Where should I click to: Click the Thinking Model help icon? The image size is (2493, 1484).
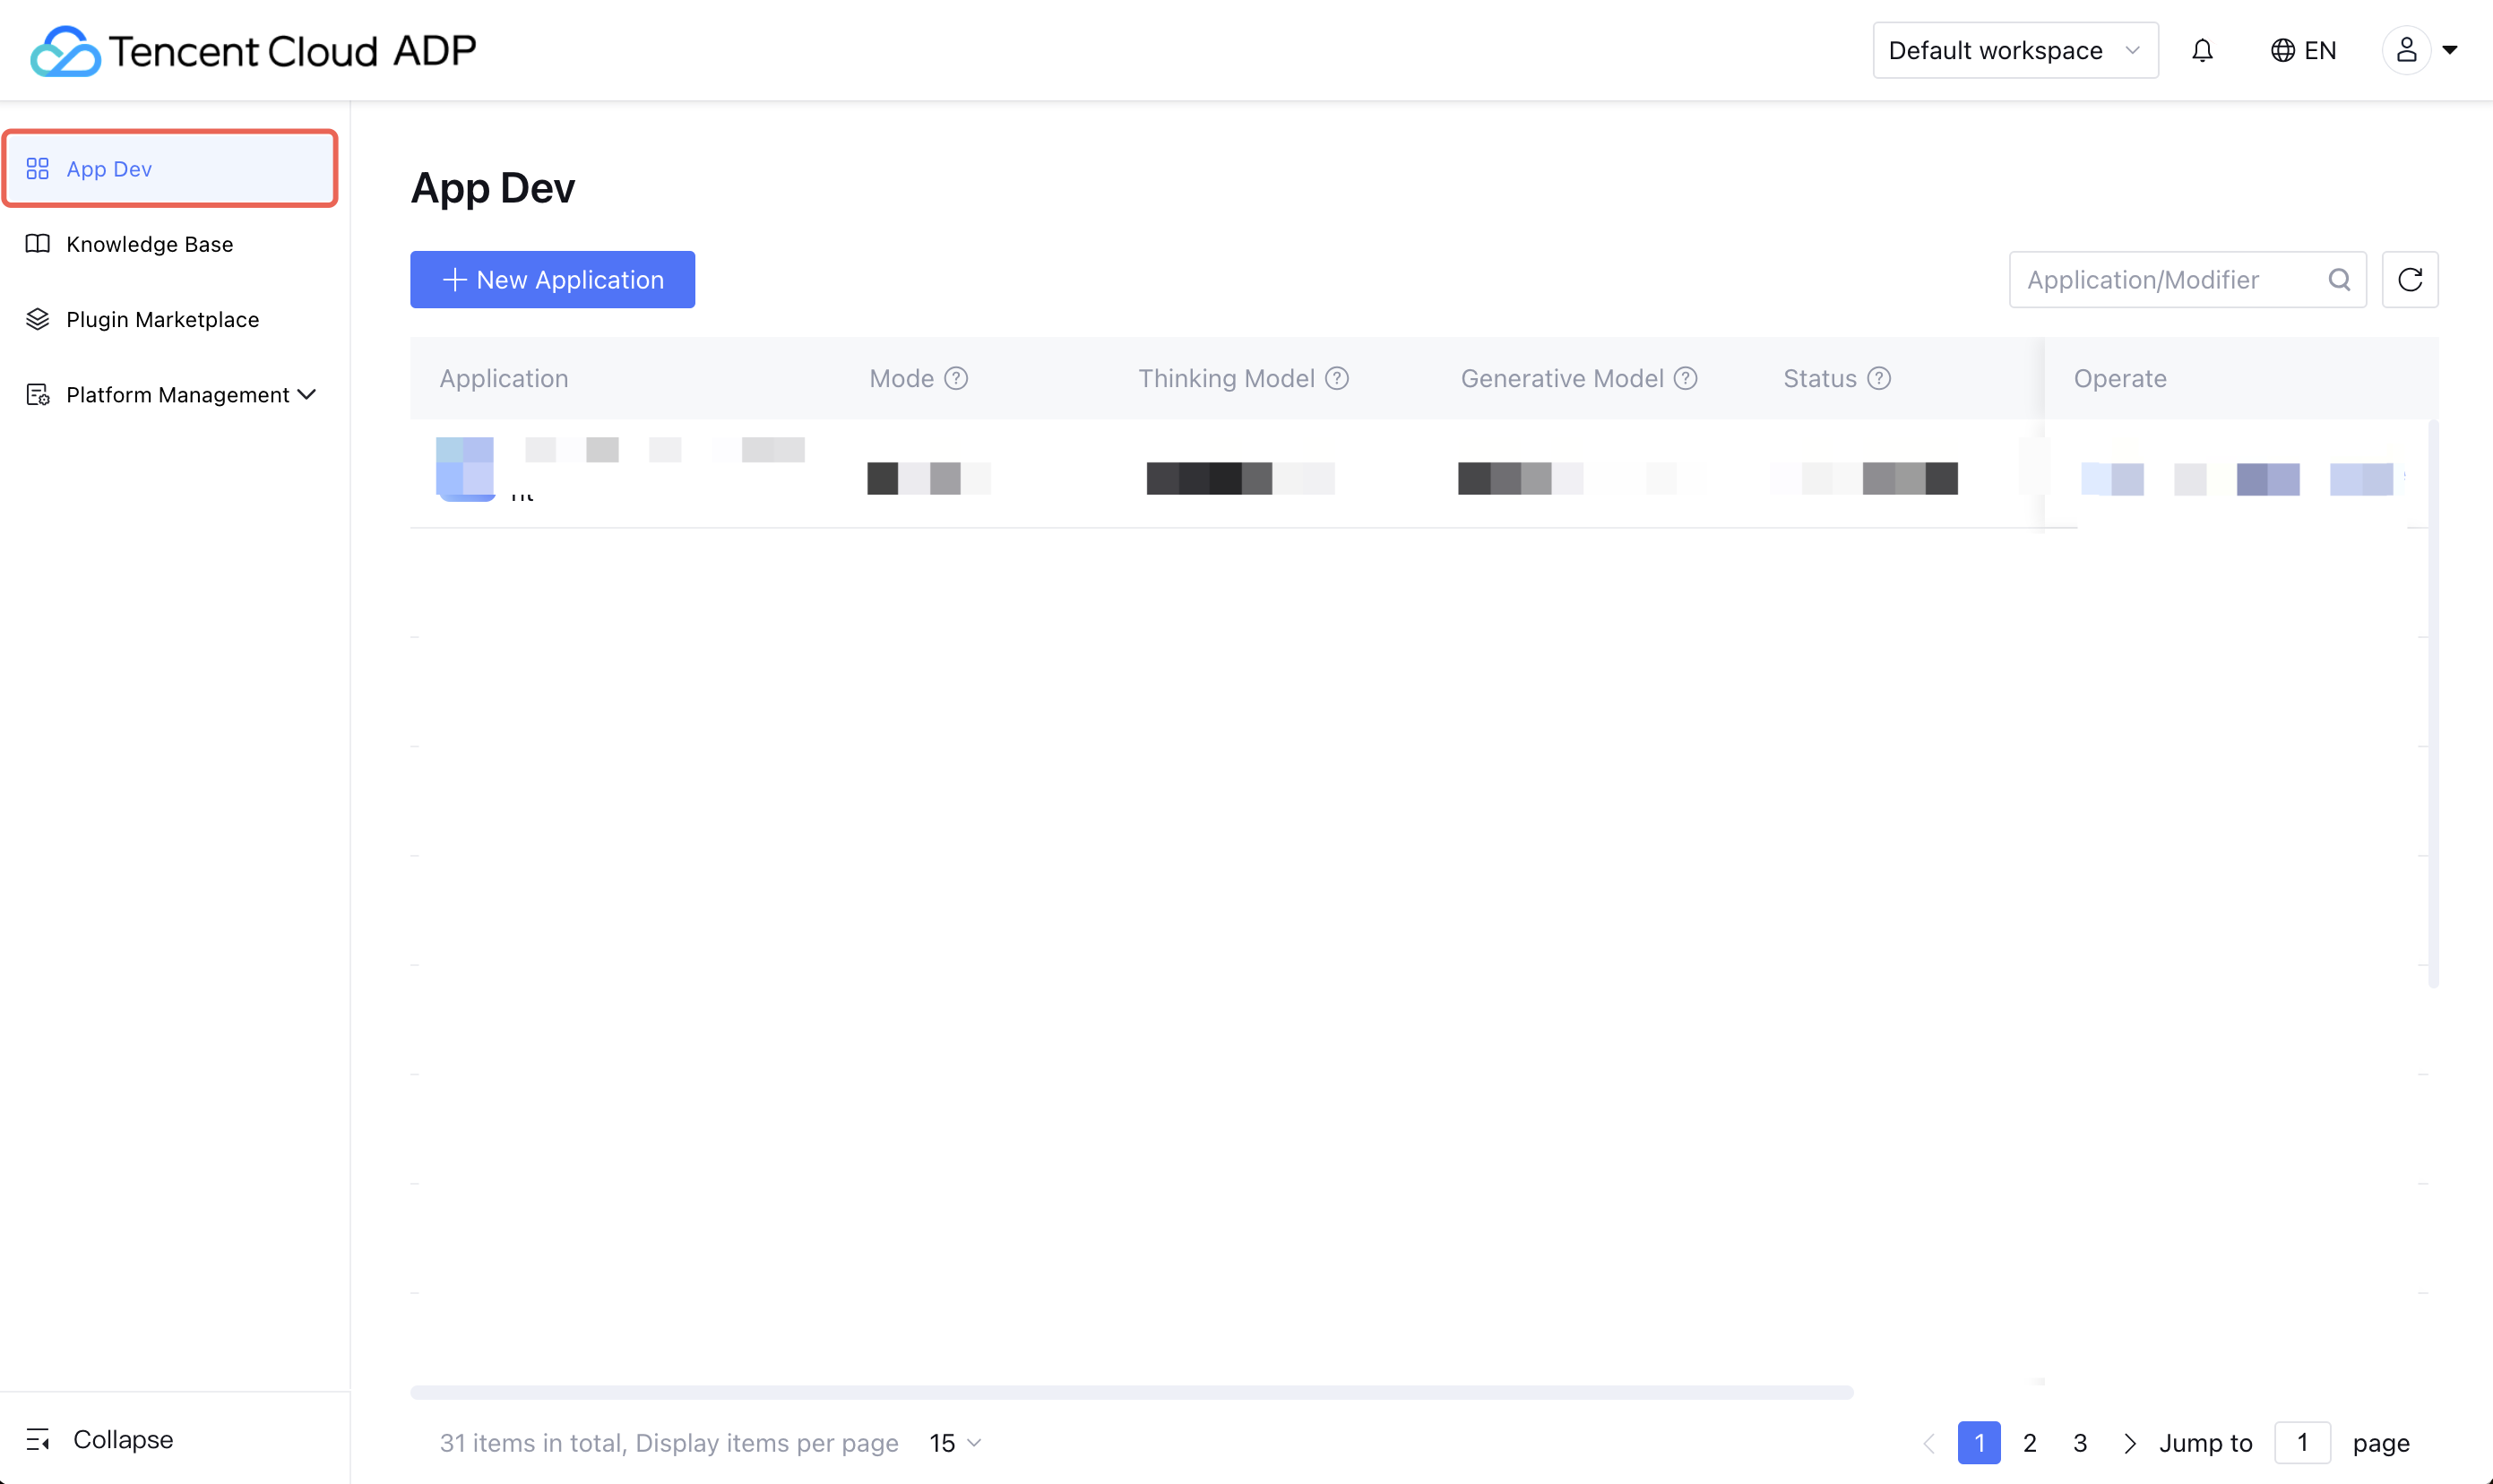coord(1337,378)
